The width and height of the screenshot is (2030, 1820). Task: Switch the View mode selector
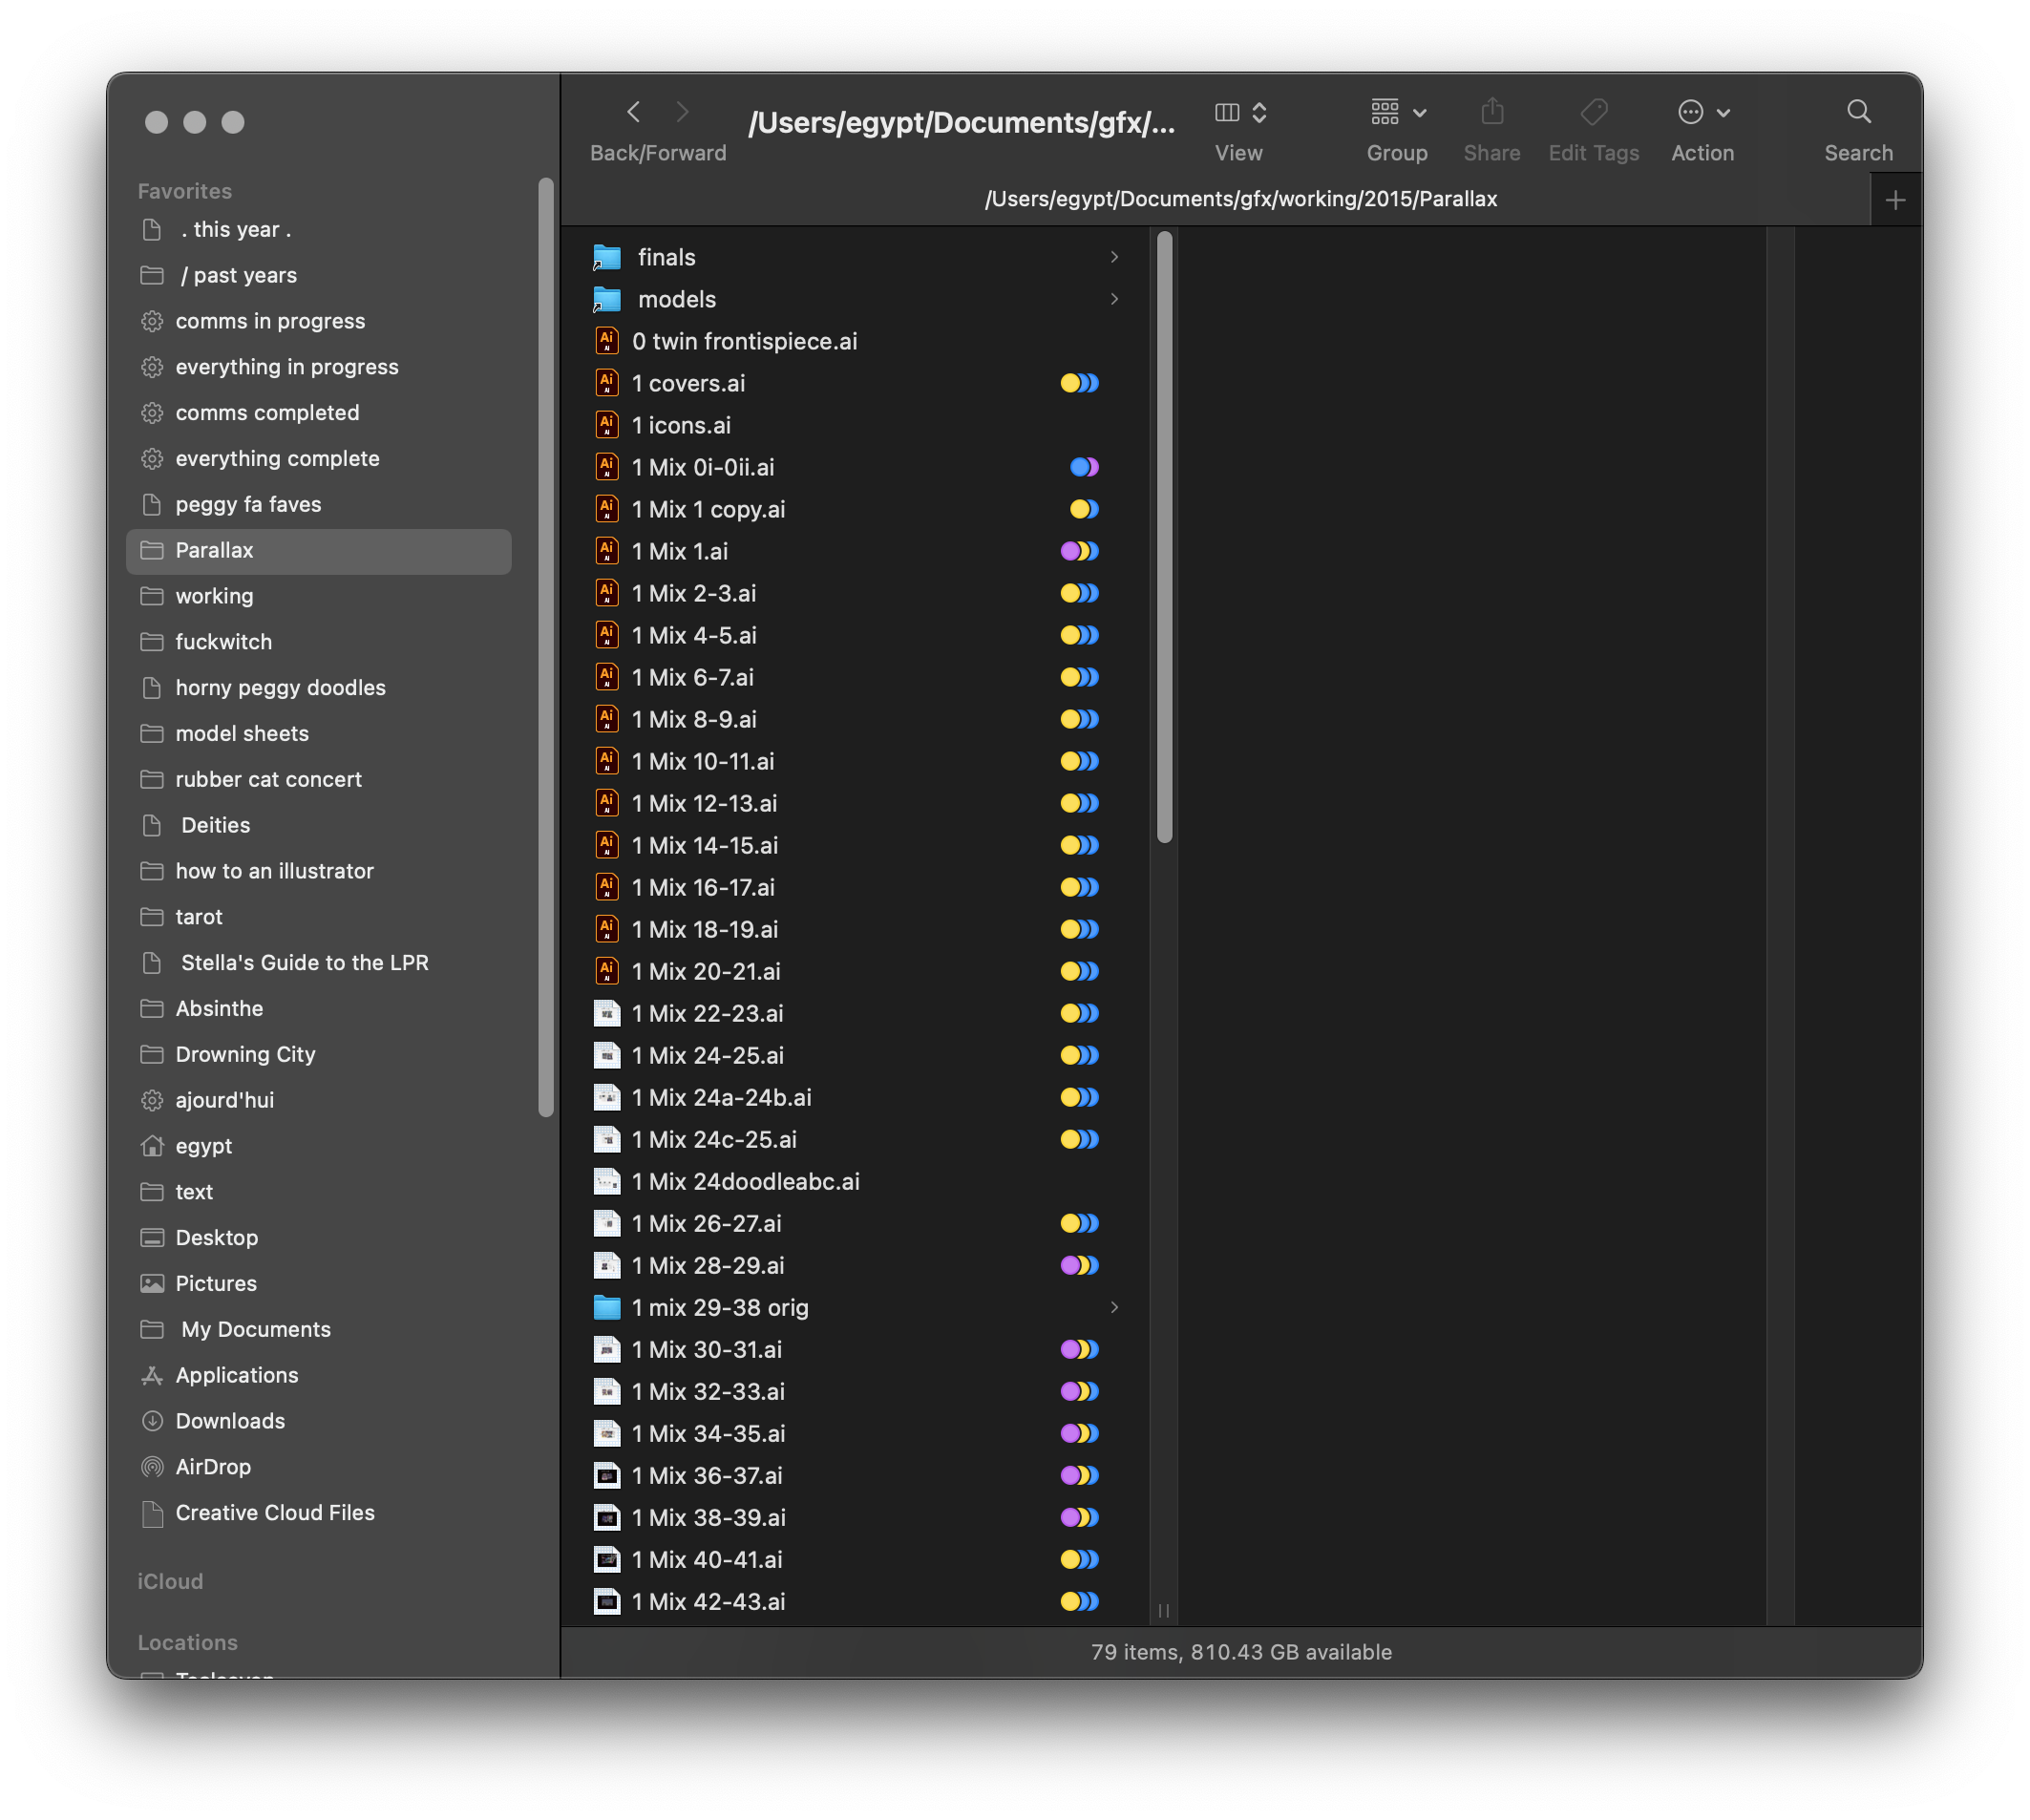point(1239,112)
